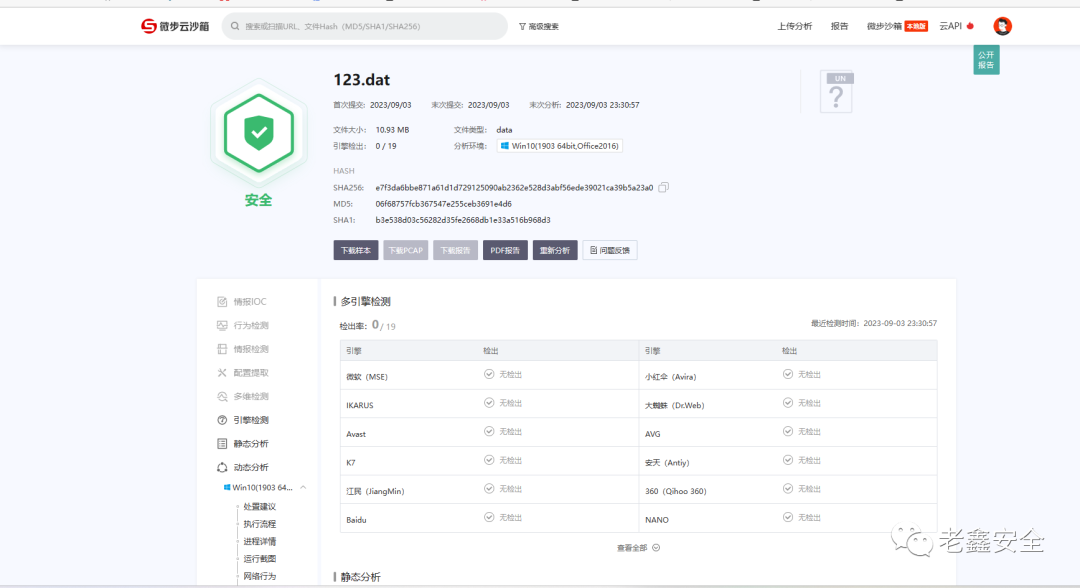Open 执行流程 tree item
The image size is (1080, 588).
tap(260, 524)
